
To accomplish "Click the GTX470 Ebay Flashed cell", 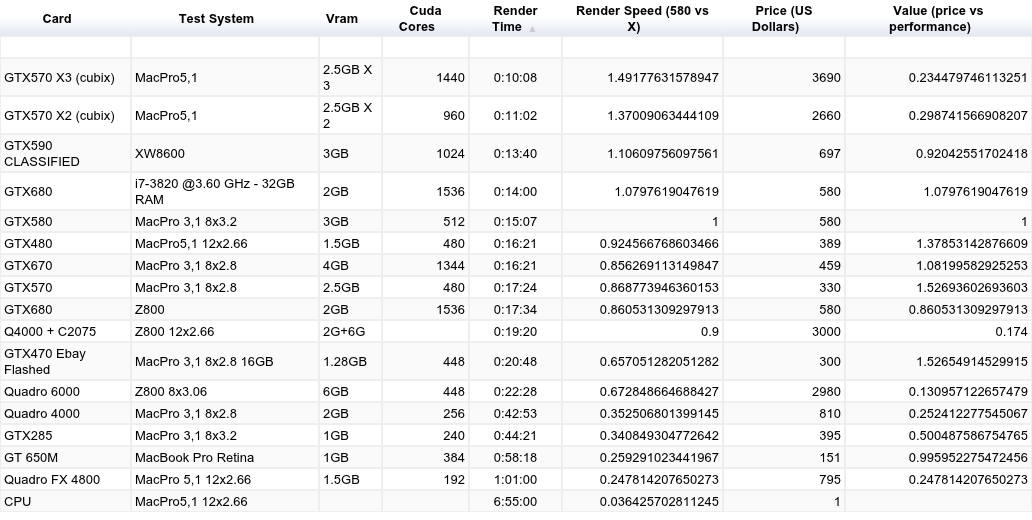I will pos(66,361).
